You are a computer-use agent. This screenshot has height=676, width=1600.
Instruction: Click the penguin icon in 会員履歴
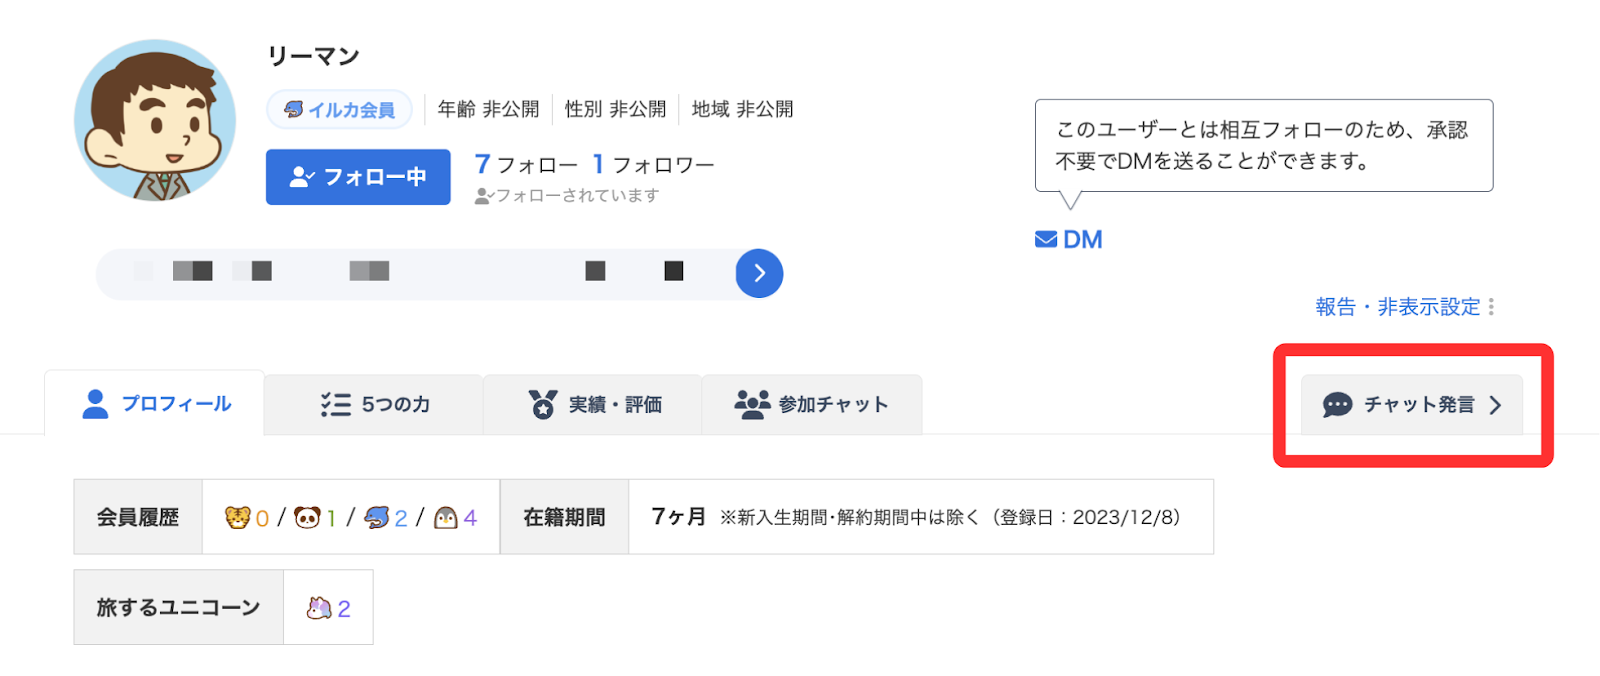pyautogui.click(x=446, y=517)
